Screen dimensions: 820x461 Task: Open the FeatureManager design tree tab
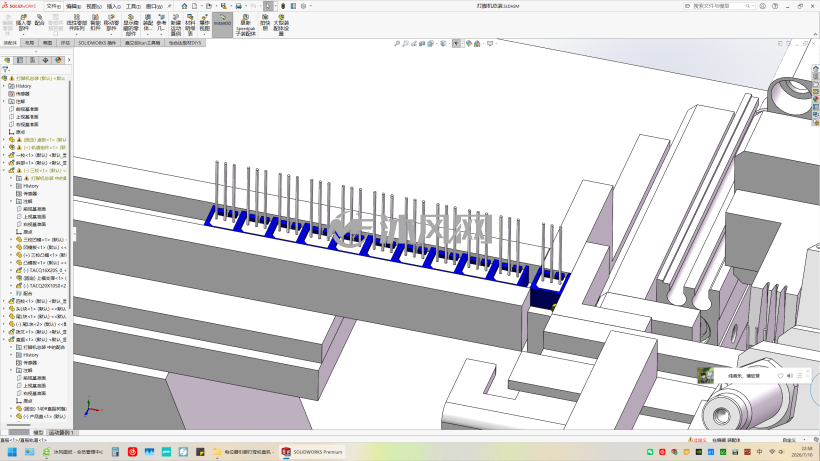click(7, 60)
